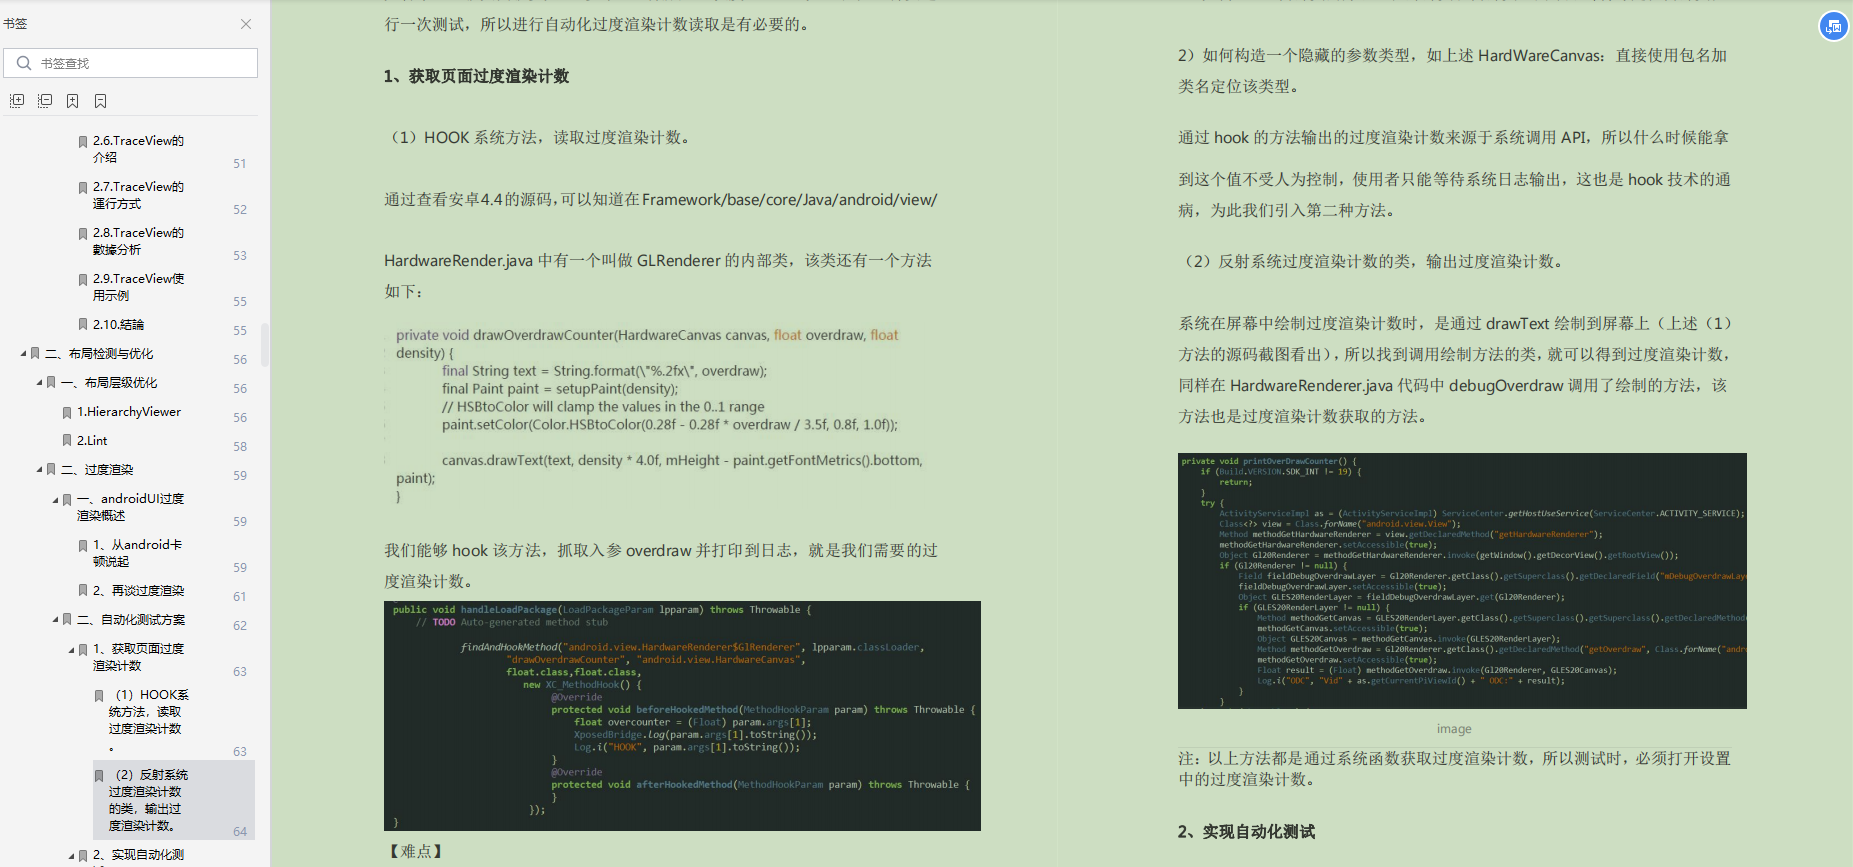Click bookmark flag icon beside 2、再谈过度渲染
This screenshot has height=867, width=1853.
[x=82, y=590]
